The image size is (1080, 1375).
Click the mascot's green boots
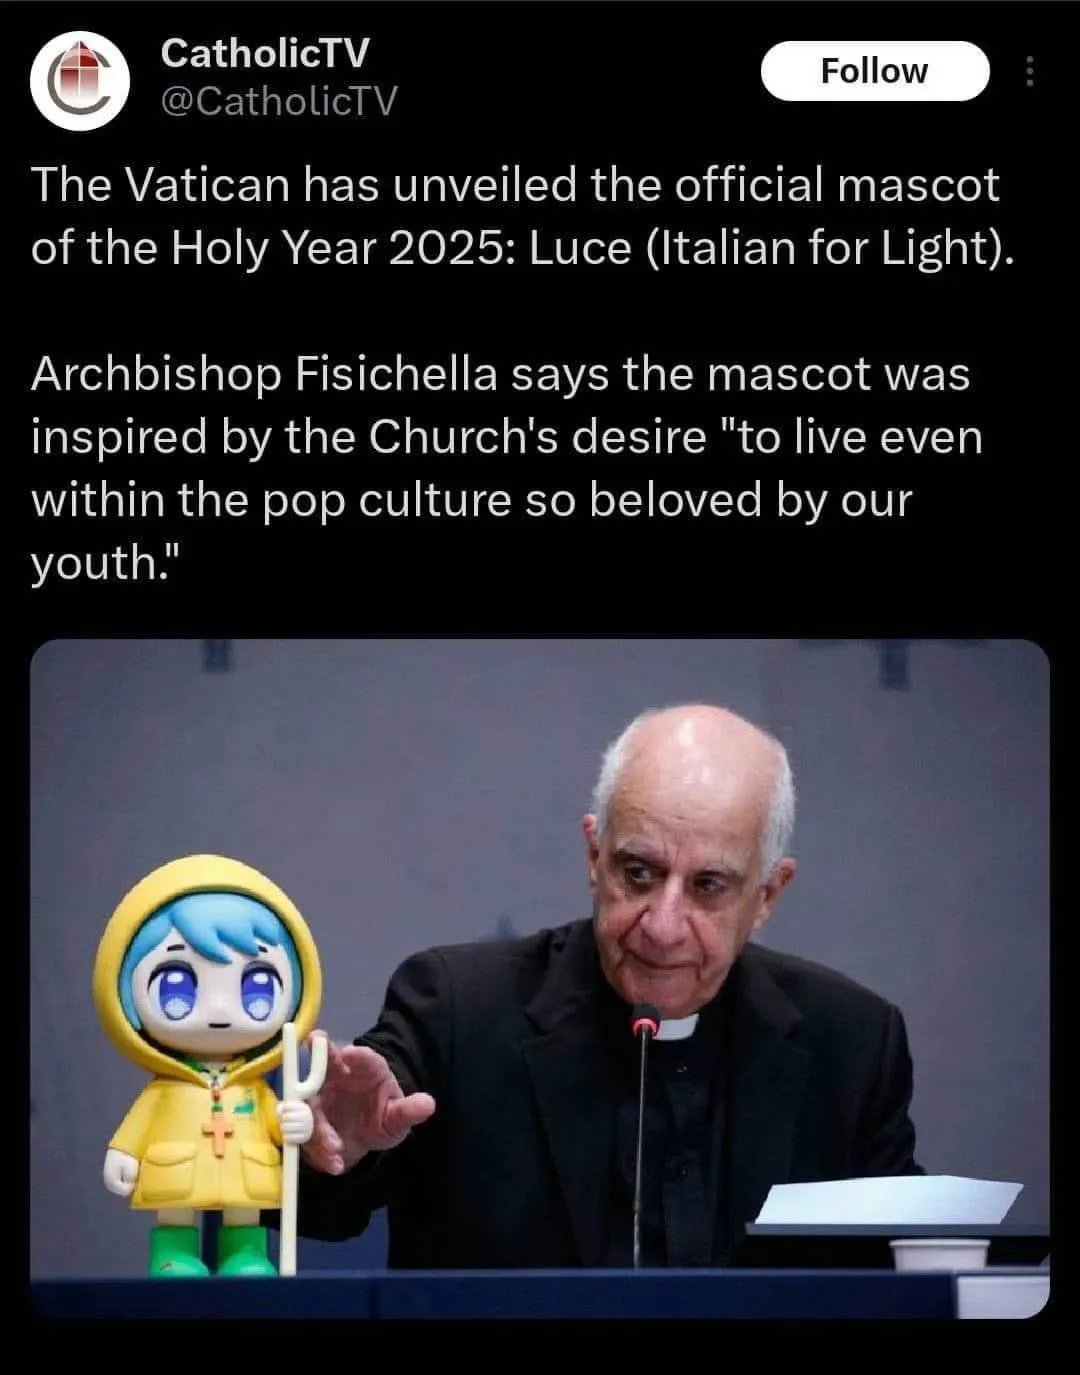point(213,1250)
